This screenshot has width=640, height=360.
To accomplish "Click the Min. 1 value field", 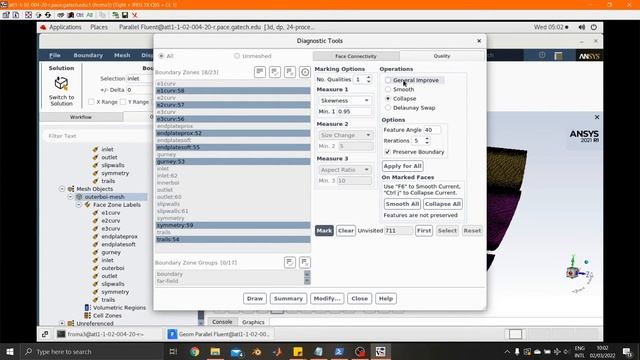I will [x=355, y=111].
